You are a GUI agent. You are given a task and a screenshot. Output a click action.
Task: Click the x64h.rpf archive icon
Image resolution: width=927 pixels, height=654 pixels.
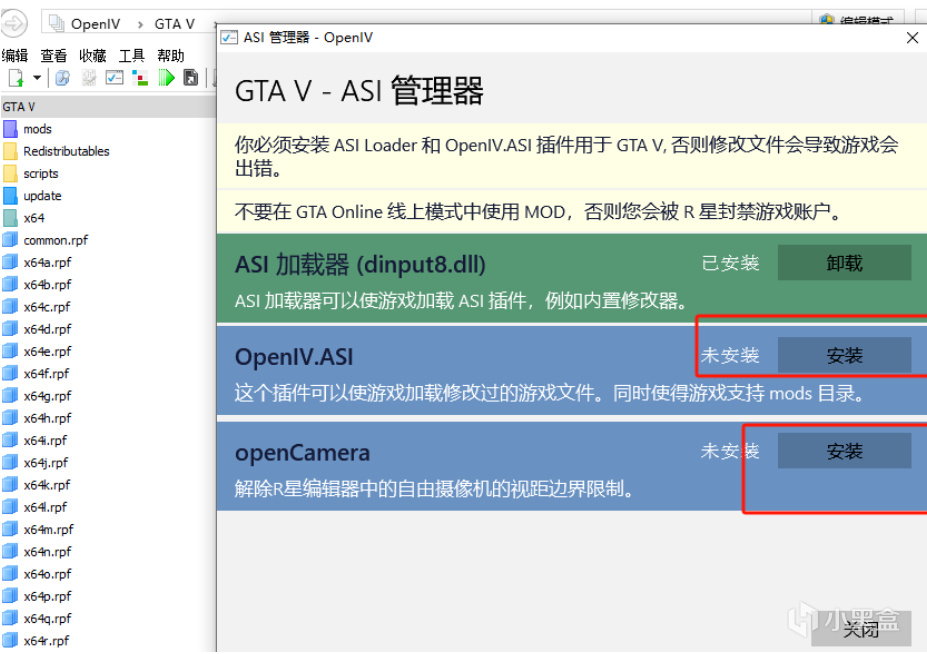click(10, 418)
